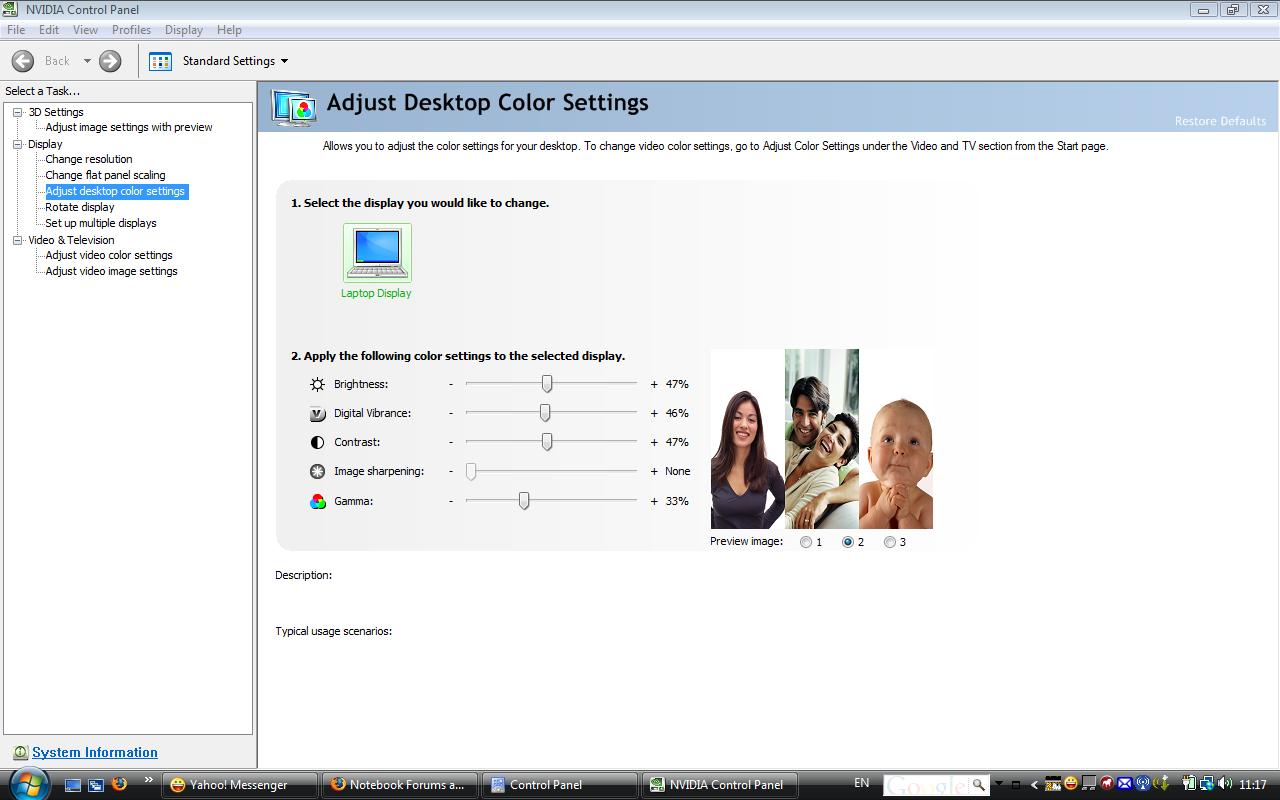Collapse the Display tree node
Viewport: 1280px width, 800px height.
click(x=17, y=144)
